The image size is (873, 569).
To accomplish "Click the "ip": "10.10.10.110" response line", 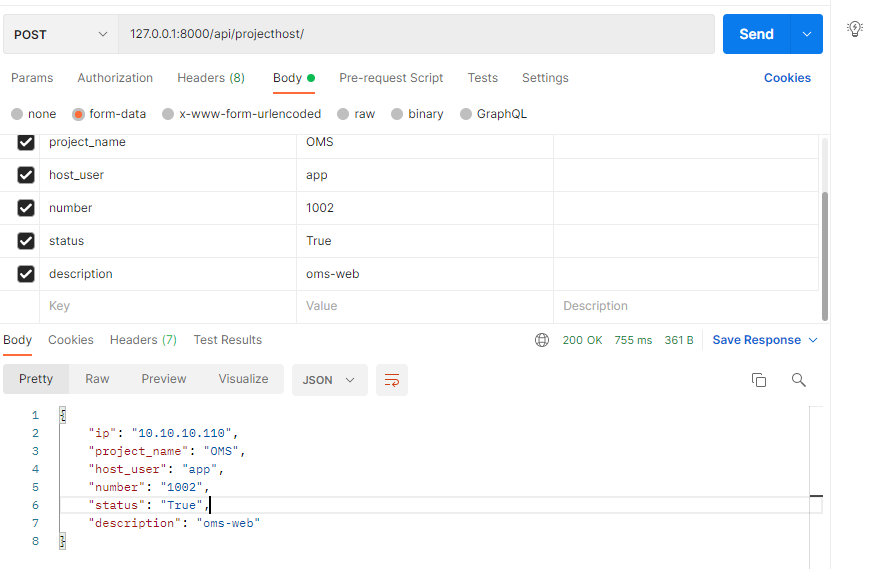I will (x=163, y=433).
